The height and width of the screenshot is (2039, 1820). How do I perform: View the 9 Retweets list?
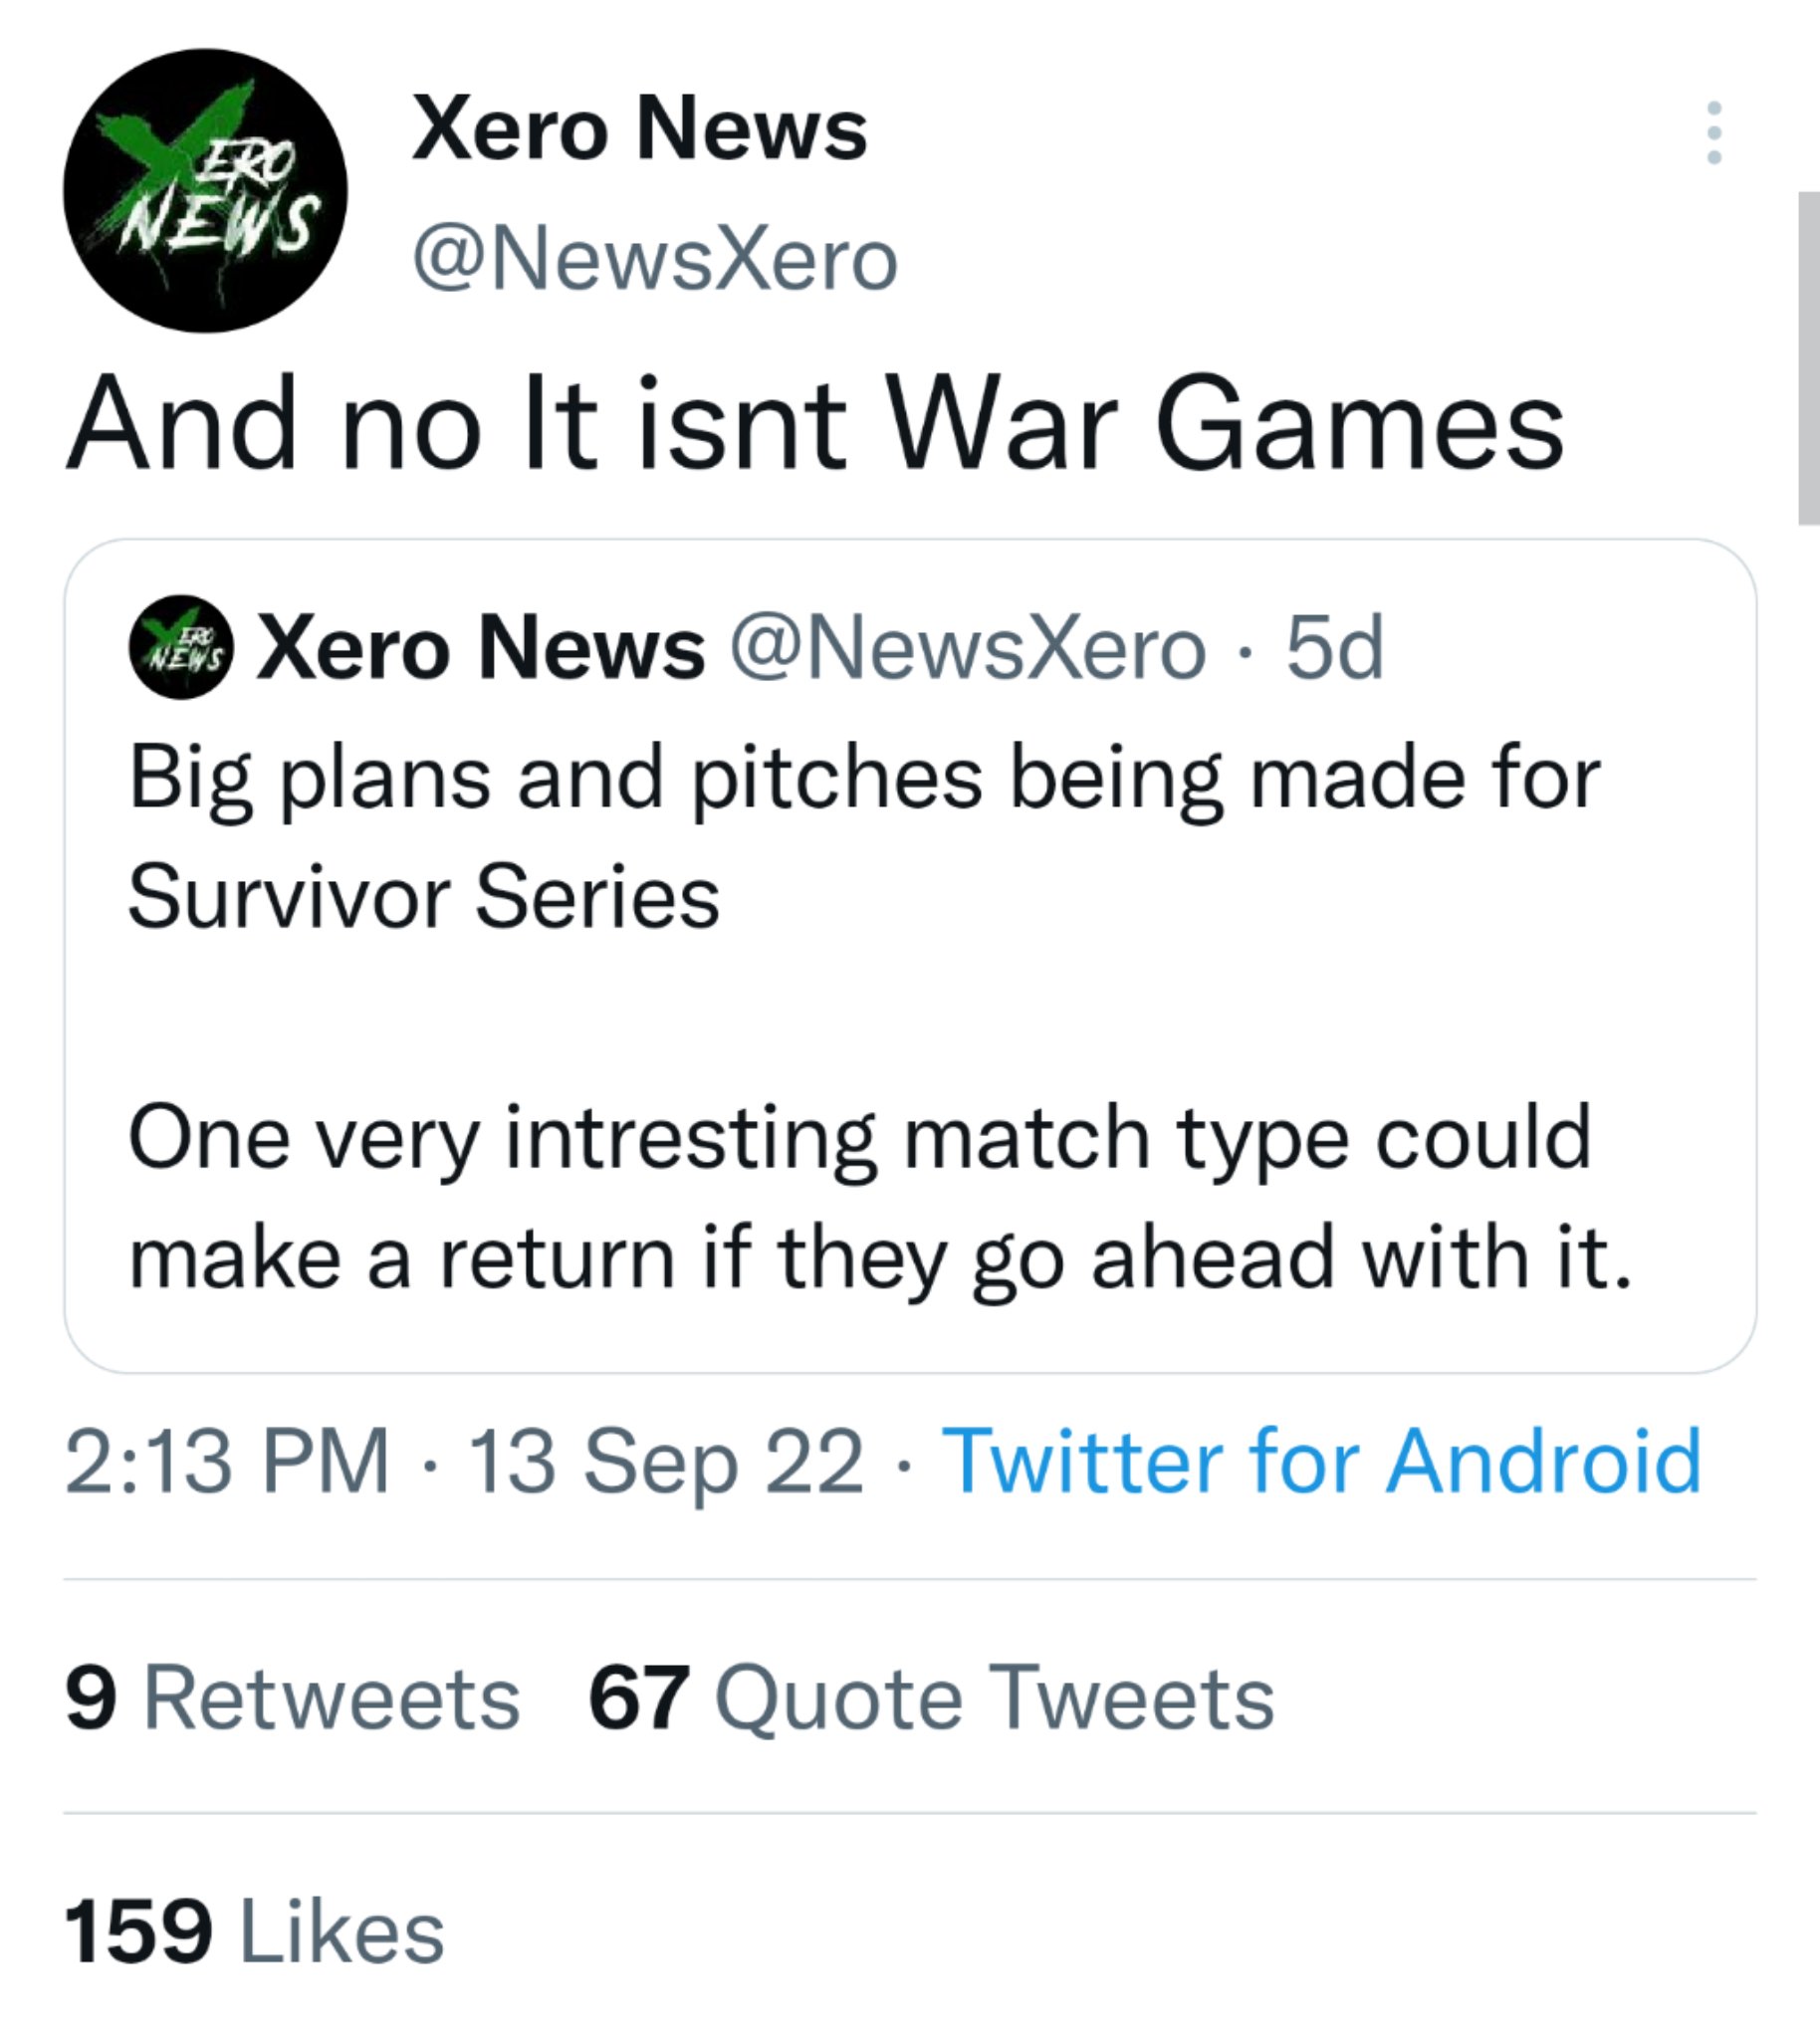point(292,1697)
